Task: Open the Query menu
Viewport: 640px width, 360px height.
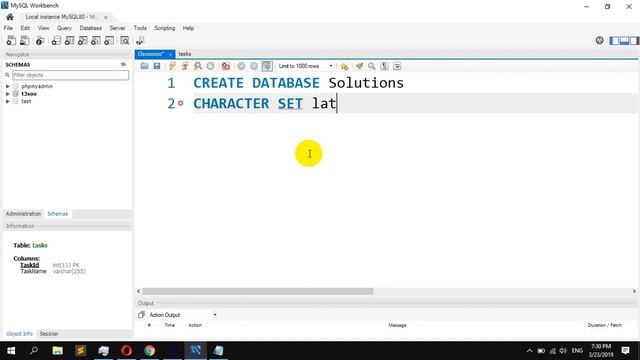Action: (x=64, y=28)
